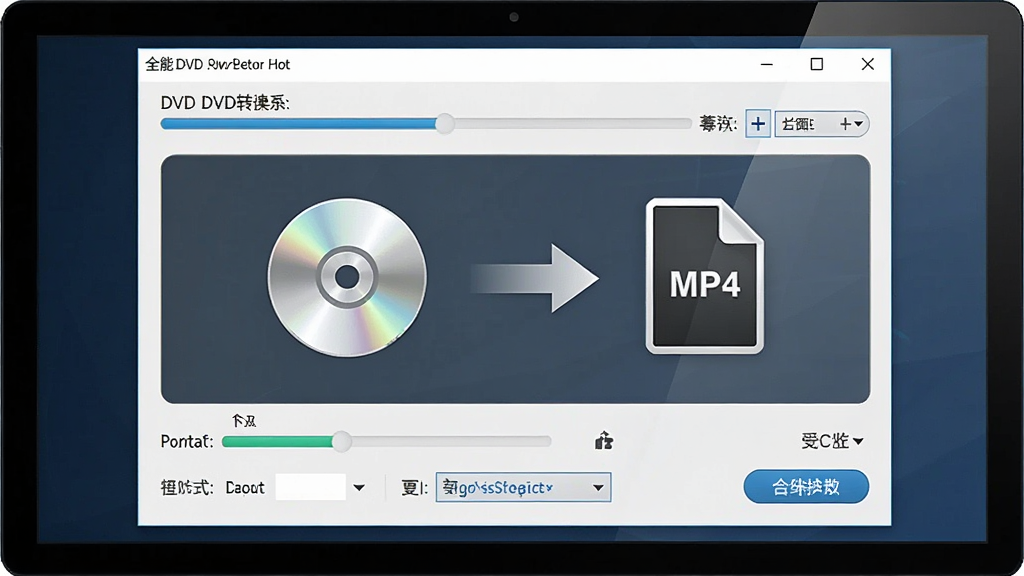Close the DVD converter window
Viewport: 1024px width, 576px height.
point(867,64)
